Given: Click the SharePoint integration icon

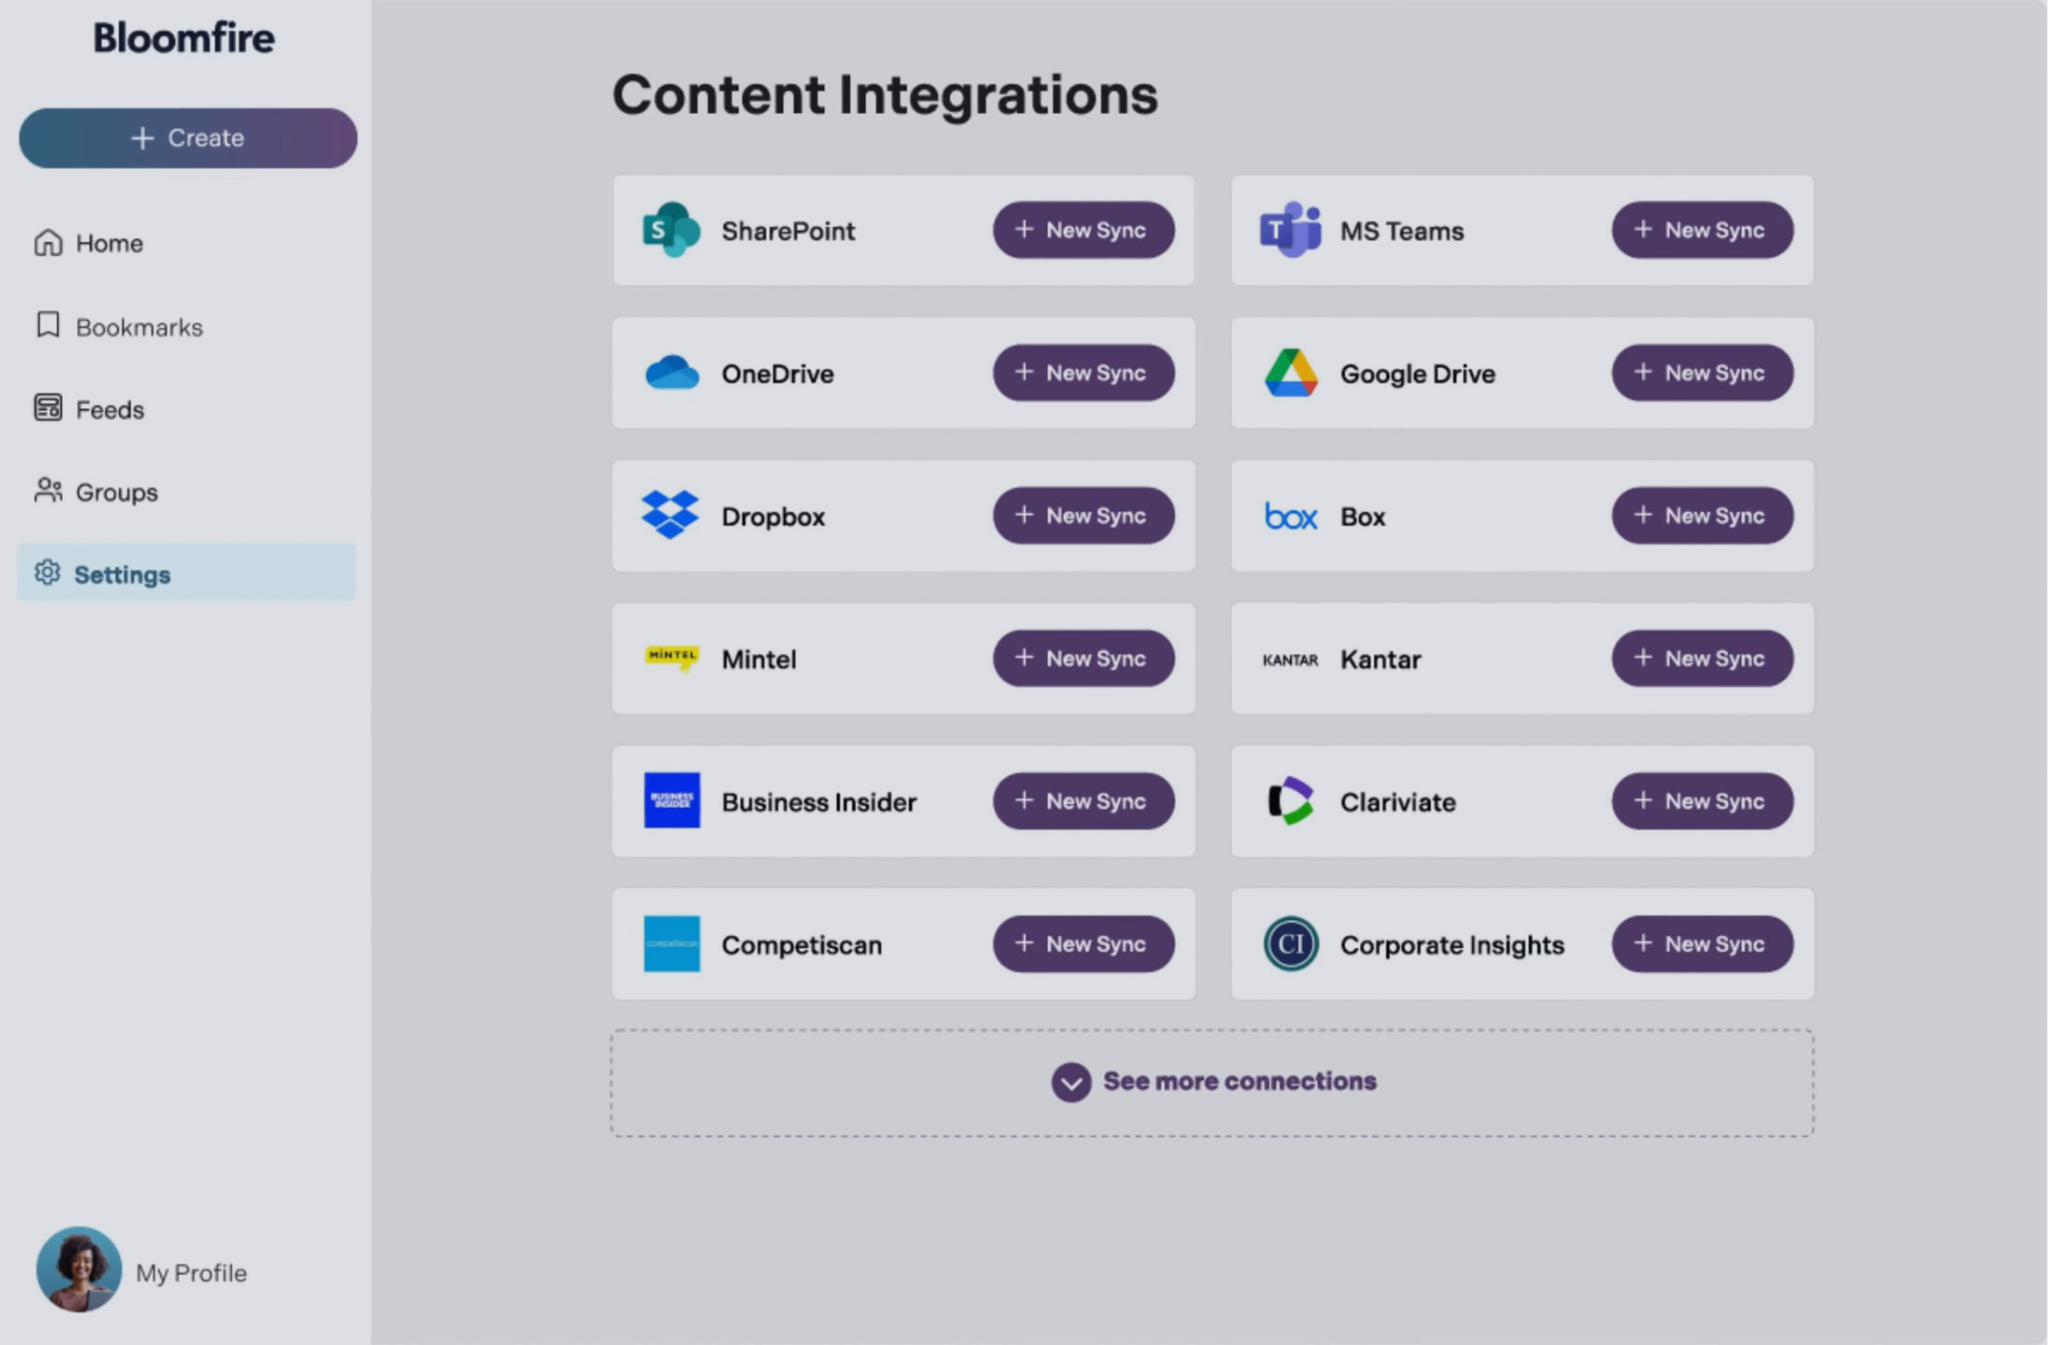Looking at the screenshot, I should point(669,230).
